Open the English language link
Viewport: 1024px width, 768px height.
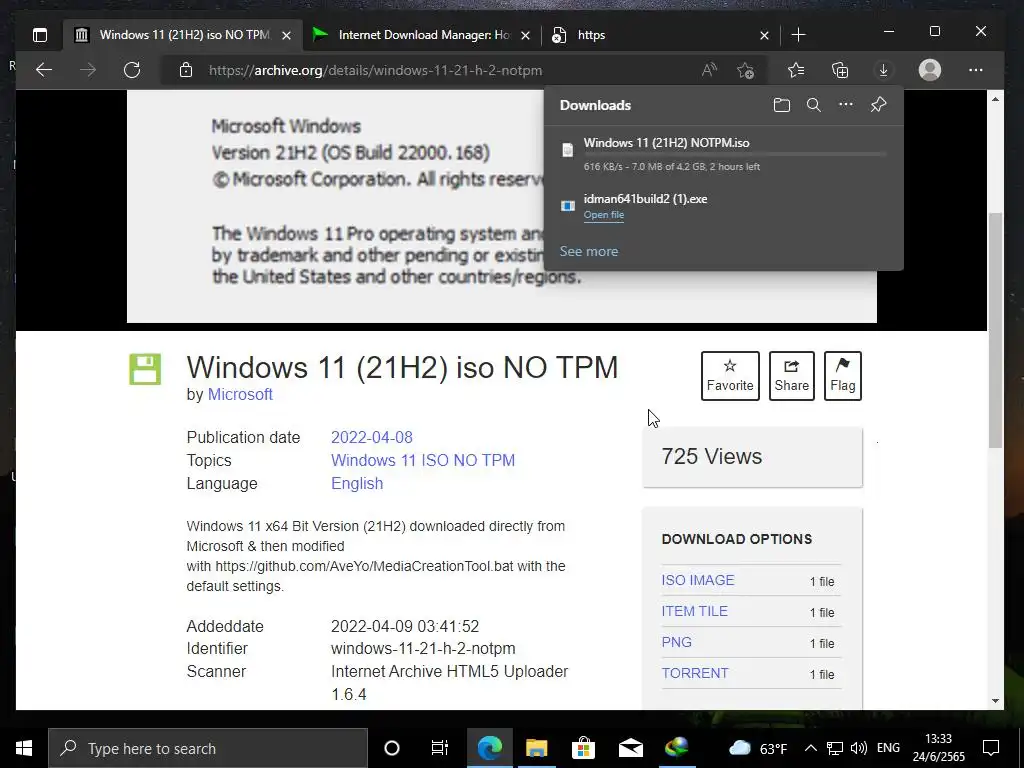(x=357, y=483)
